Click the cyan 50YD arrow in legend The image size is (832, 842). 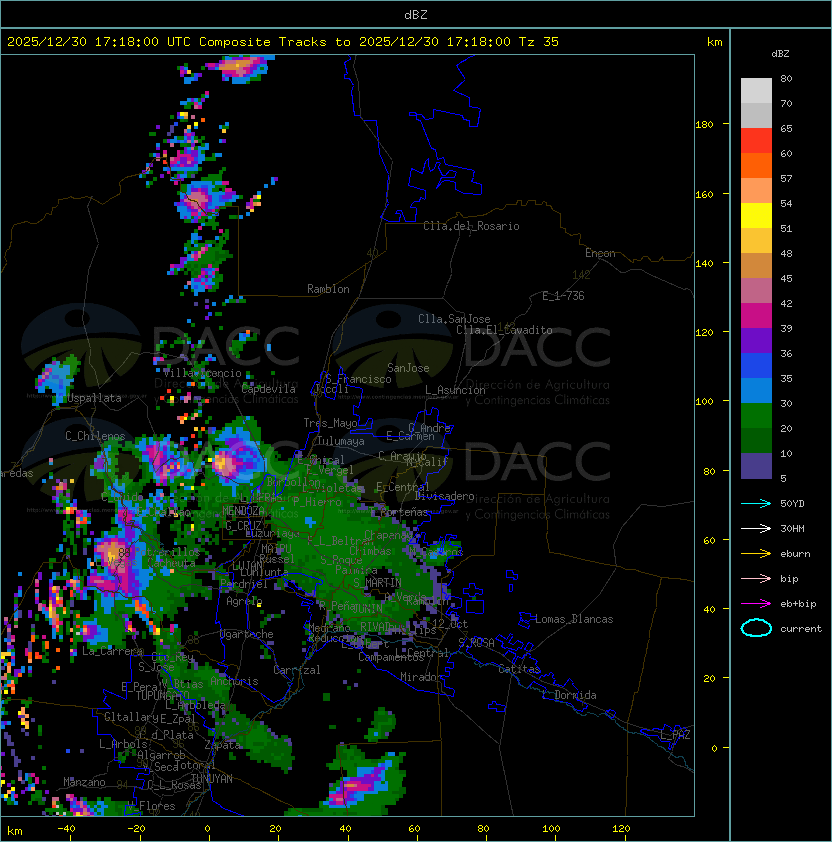point(756,503)
